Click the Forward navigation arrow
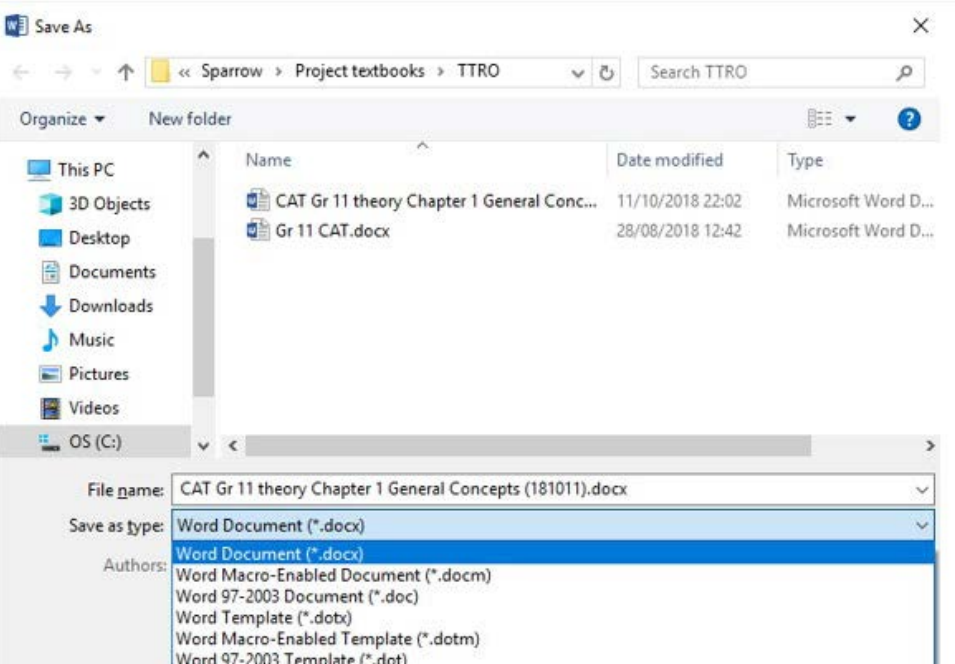Viewport: 955px width, 664px height. coord(63,72)
